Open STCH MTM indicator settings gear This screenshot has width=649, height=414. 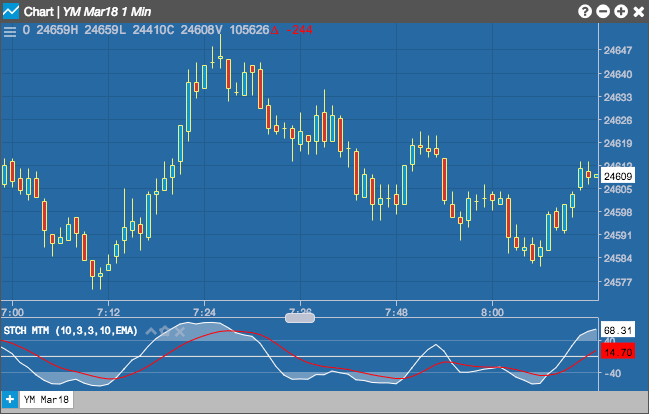(x=165, y=331)
